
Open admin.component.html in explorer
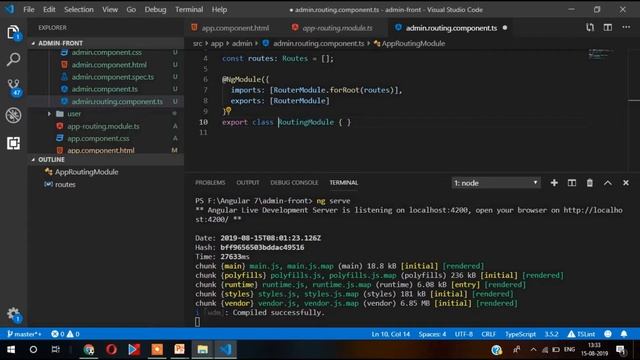tap(109, 64)
